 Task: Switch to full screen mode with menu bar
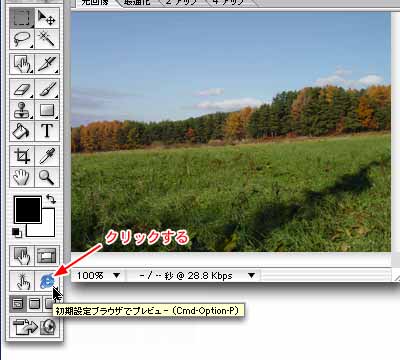[34, 304]
